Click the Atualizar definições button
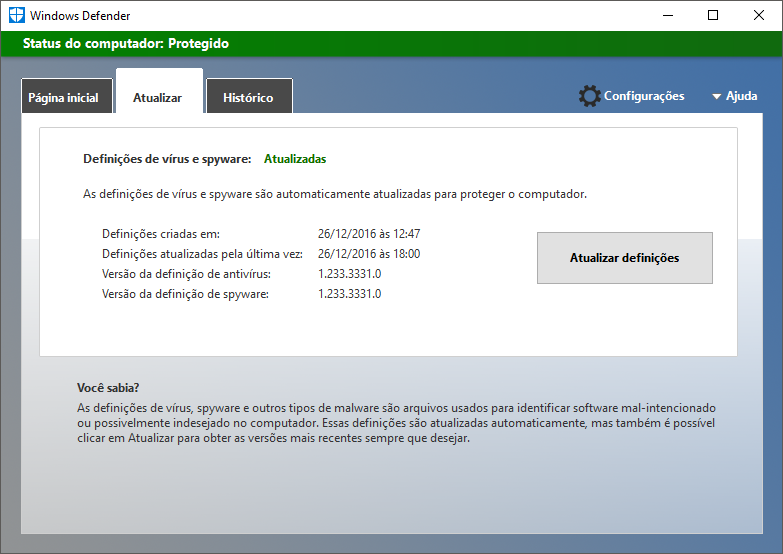This screenshot has width=783, height=554. click(625, 258)
